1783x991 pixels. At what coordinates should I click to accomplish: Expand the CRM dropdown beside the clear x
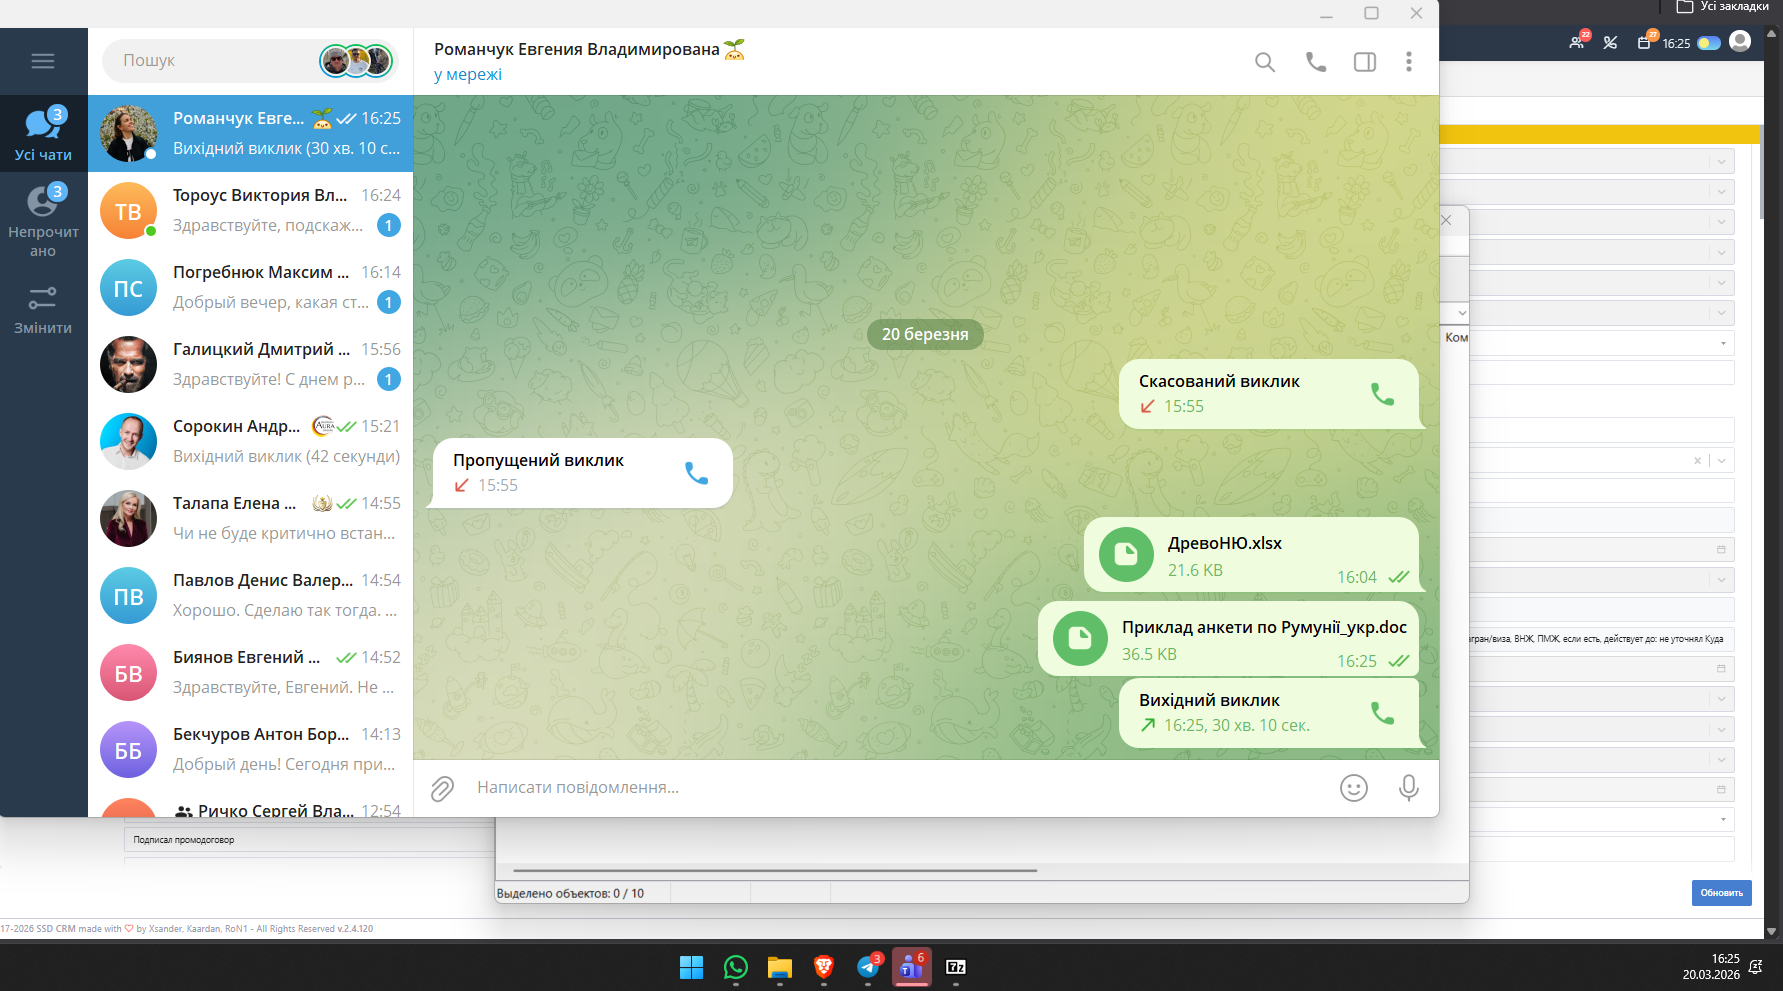[x=1722, y=461]
